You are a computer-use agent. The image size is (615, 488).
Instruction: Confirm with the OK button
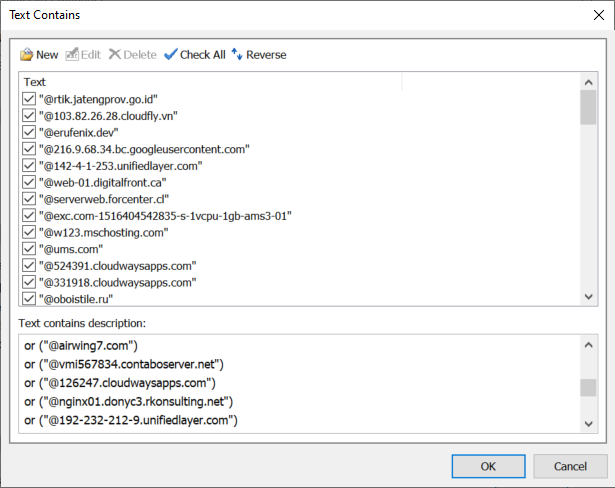488,466
